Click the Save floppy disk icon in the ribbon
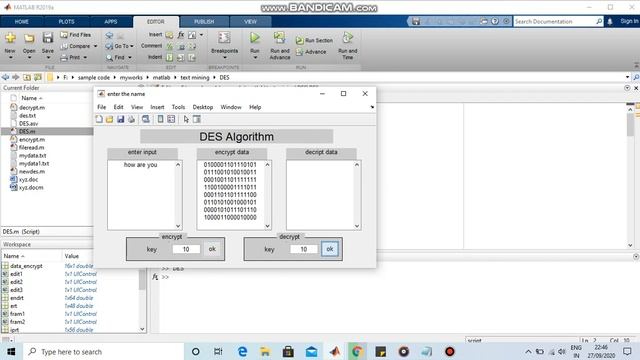Screen dimensions: 640x360 [x=48, y=38]
